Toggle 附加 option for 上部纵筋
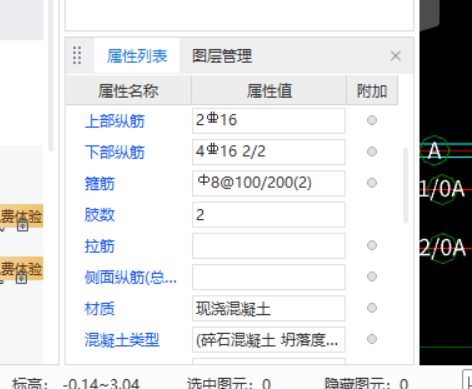Image resolution: width=472 pixels, height=389 pixels. tap(372, 120)
